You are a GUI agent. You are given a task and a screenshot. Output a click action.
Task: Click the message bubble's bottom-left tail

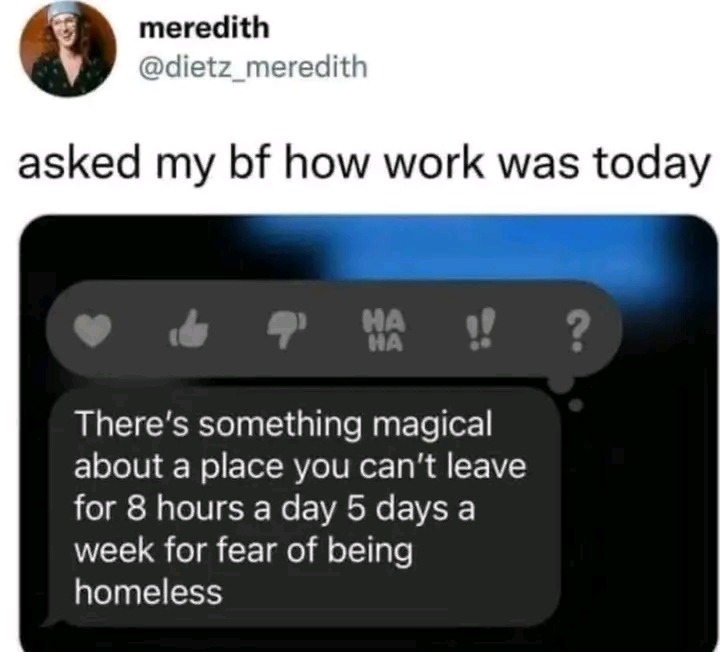[x=51, y=621]
